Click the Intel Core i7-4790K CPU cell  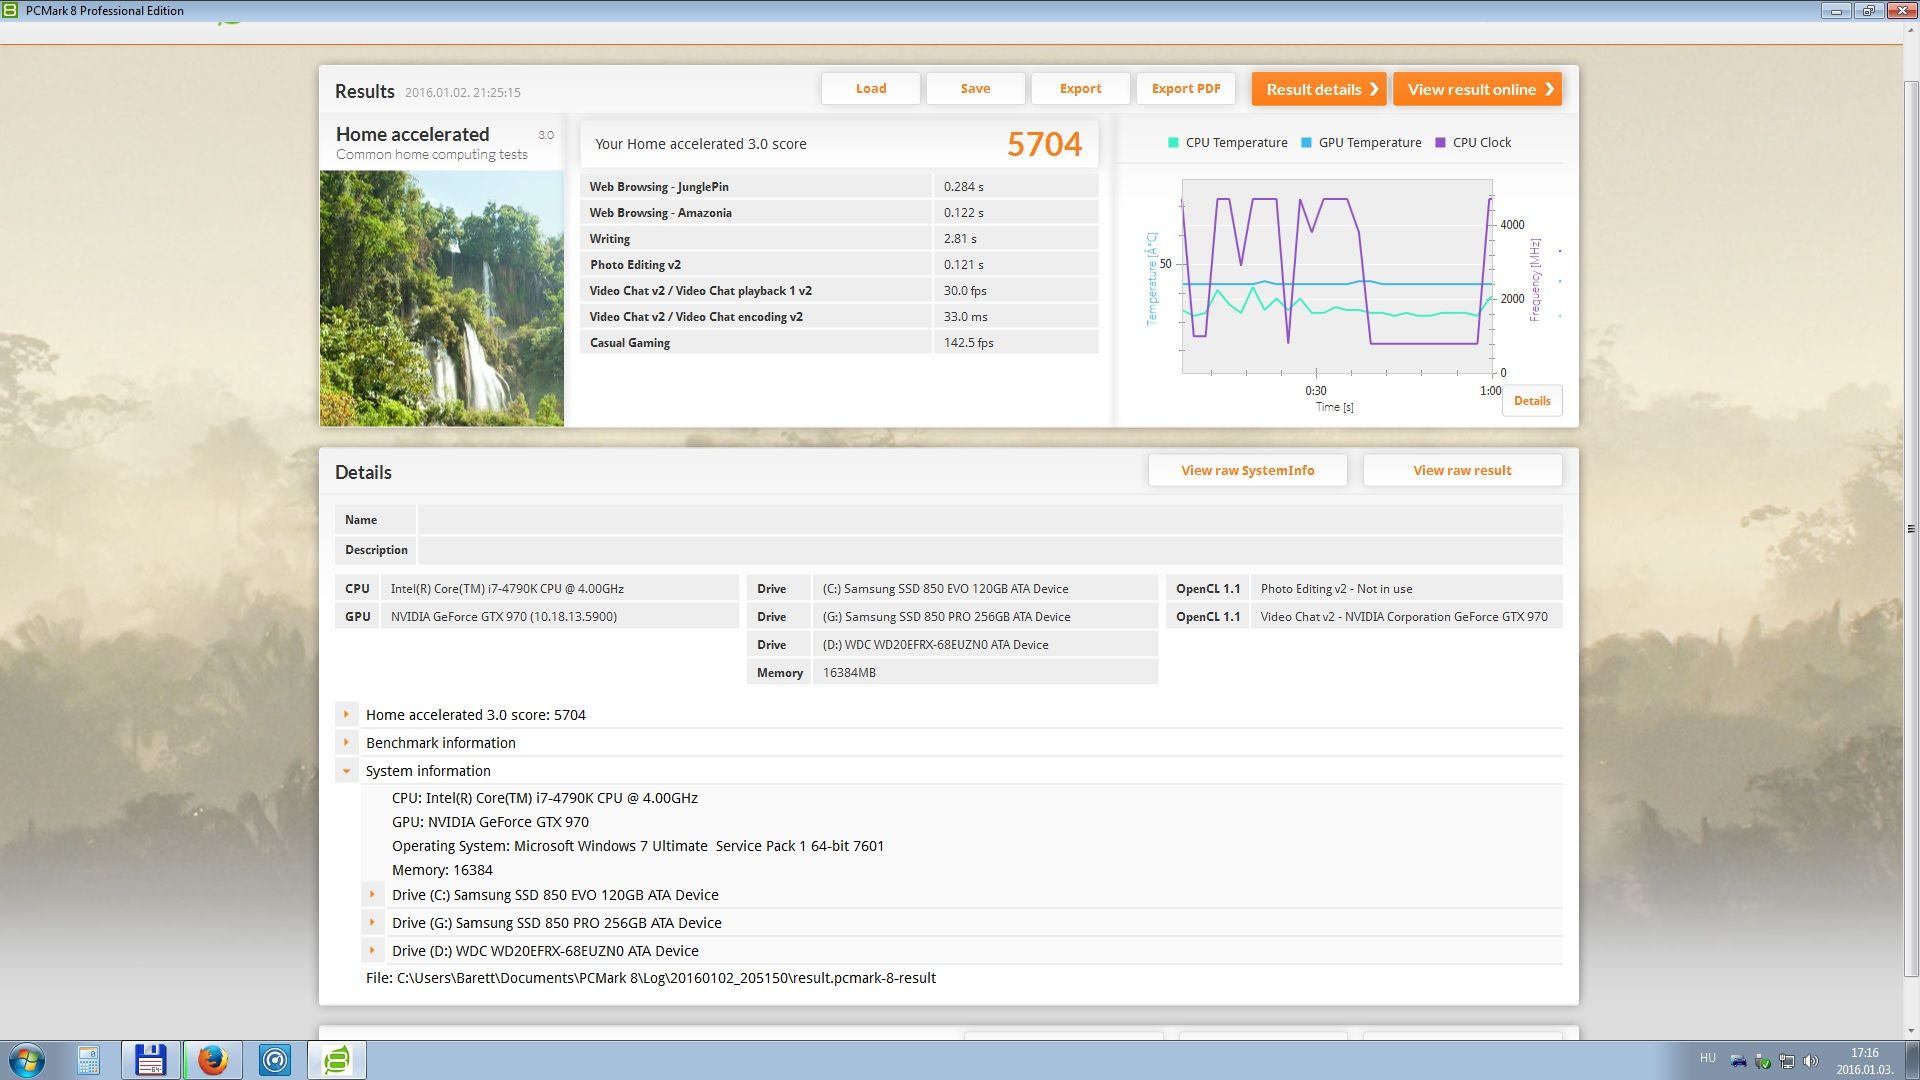(x=559, y=588)
